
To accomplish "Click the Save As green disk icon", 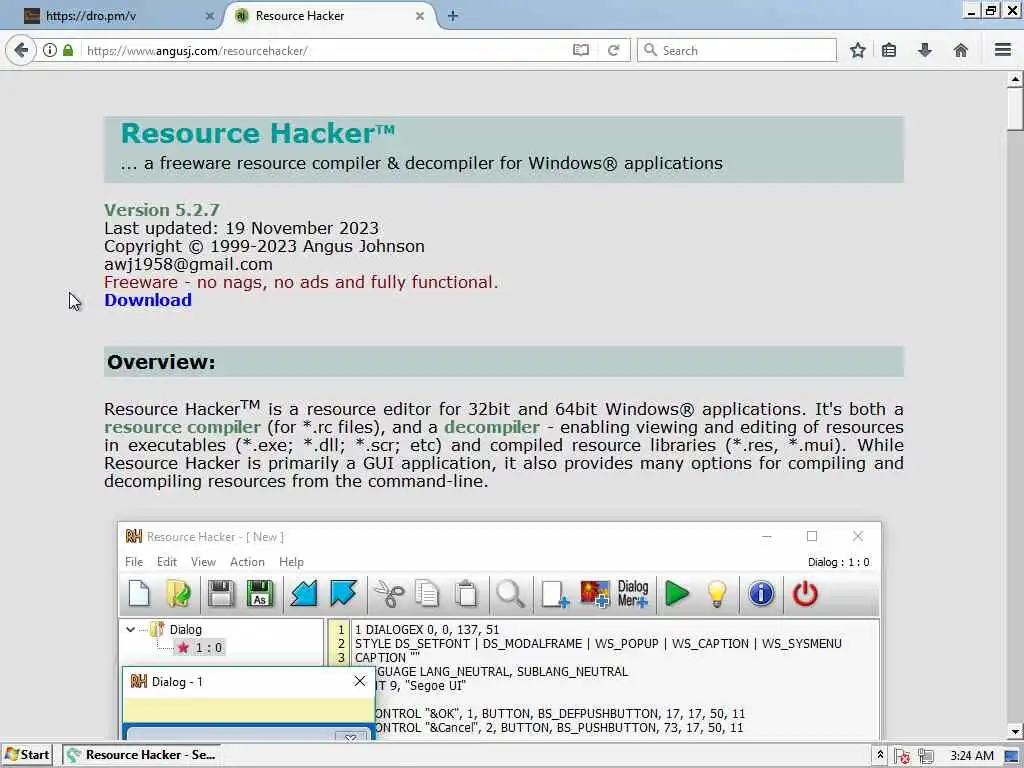I will pyautogui.click(x=259, y=594).
